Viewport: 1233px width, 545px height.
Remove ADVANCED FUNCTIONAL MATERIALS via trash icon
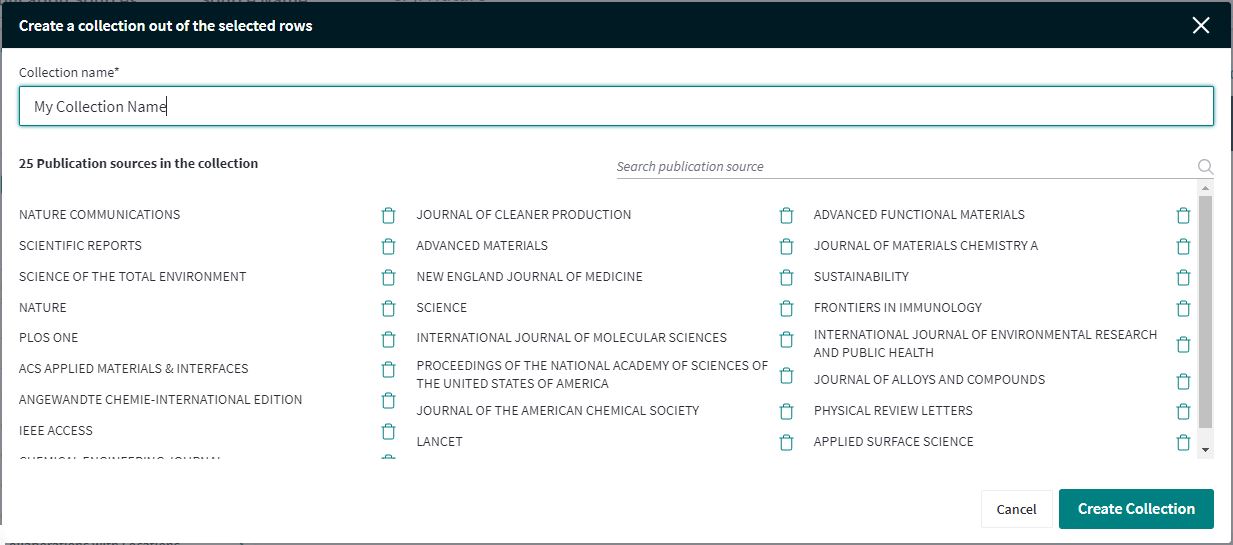(1183, 215)
